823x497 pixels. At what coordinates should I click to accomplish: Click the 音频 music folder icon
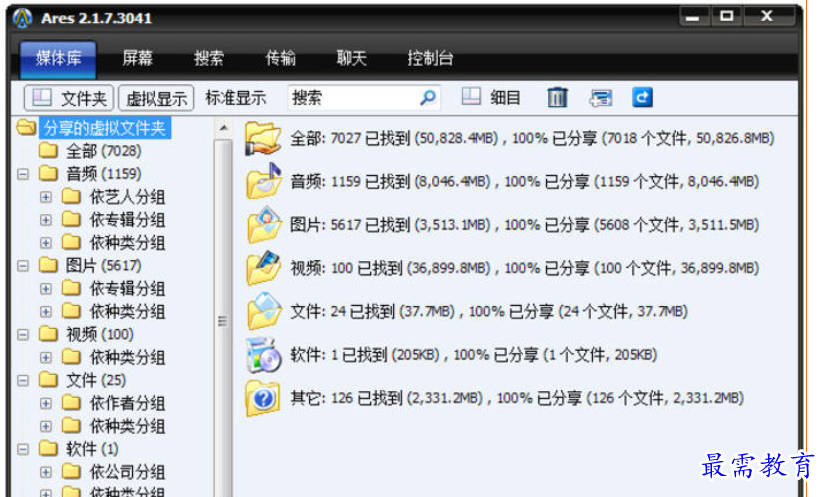(x=263, y=181)
